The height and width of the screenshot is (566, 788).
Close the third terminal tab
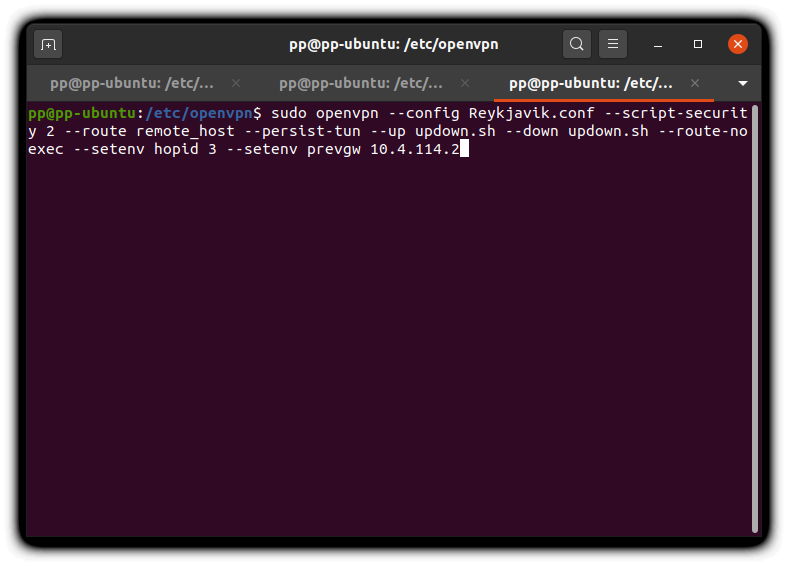695,83
